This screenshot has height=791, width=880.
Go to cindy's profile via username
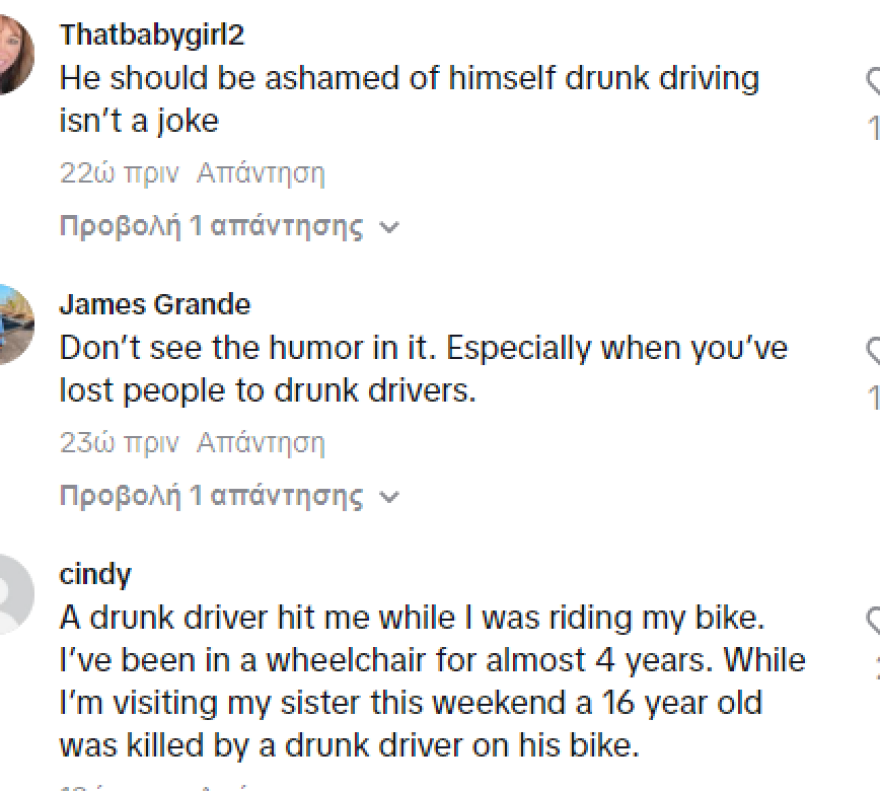coord(95,575)
